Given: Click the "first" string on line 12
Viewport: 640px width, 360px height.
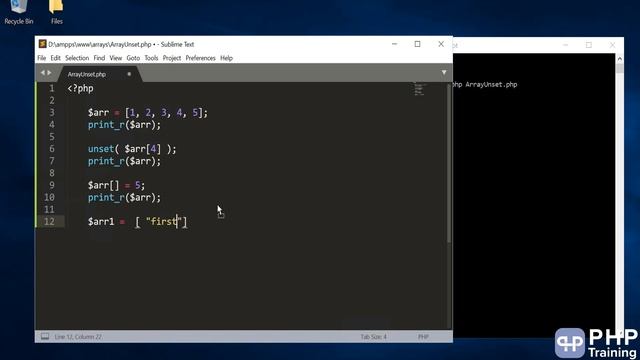Looking at the screenshot, I should click(164, 222).
